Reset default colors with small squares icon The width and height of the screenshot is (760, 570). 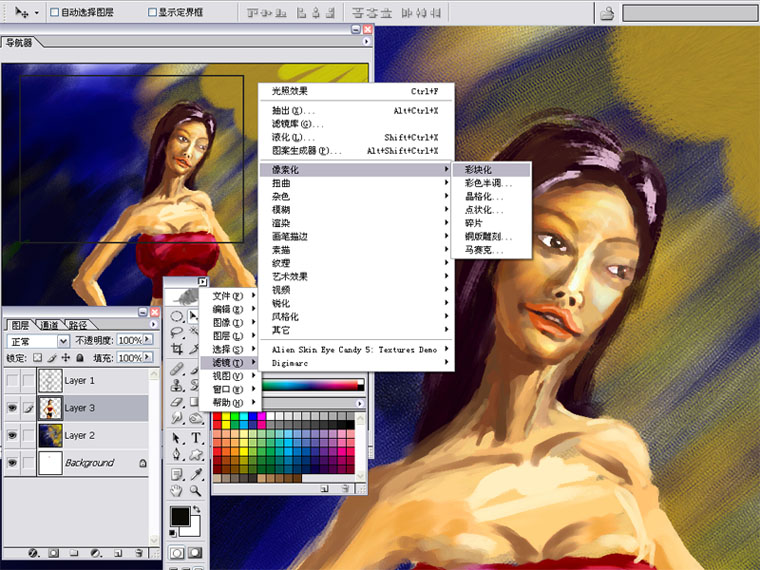point(173,533)
